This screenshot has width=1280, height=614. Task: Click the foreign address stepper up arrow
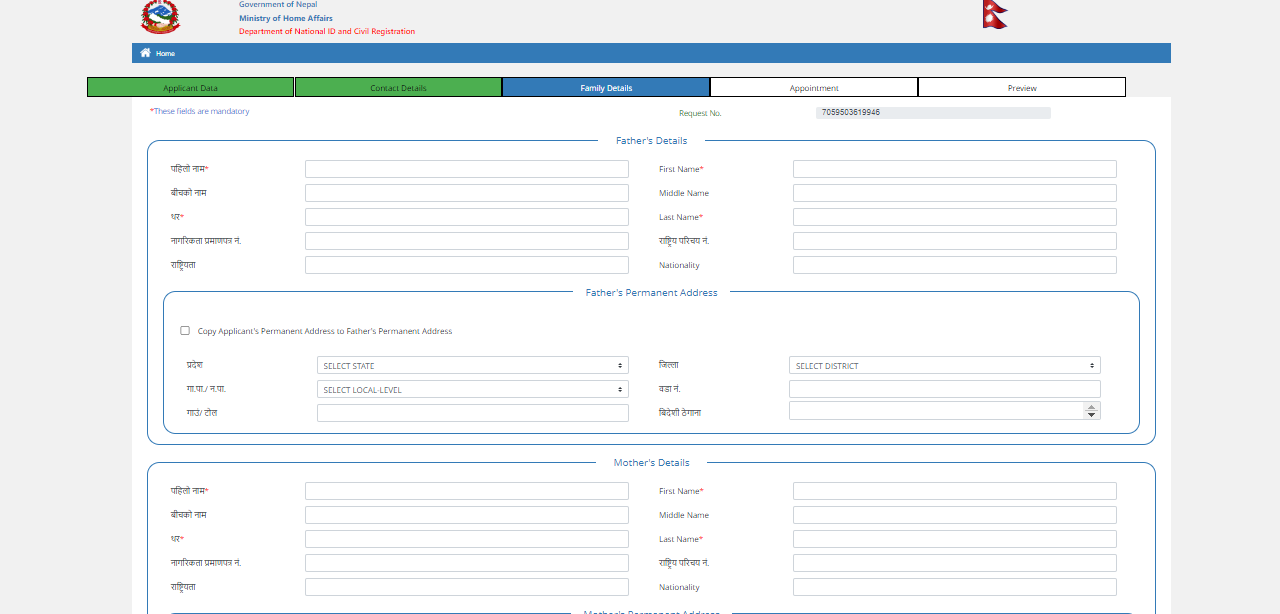1091,406
